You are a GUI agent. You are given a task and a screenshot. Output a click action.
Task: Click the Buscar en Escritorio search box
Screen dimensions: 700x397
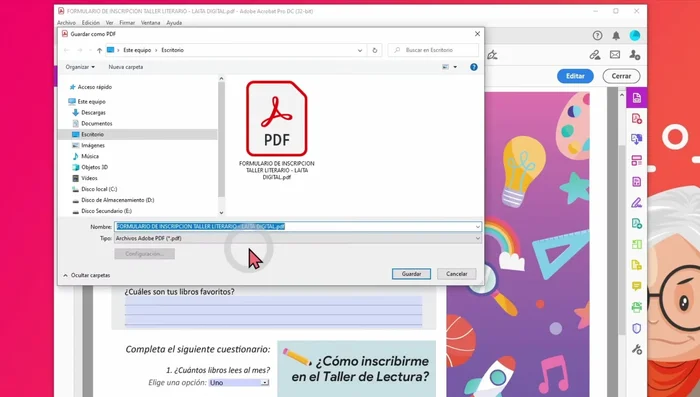(x=433, y=50)
